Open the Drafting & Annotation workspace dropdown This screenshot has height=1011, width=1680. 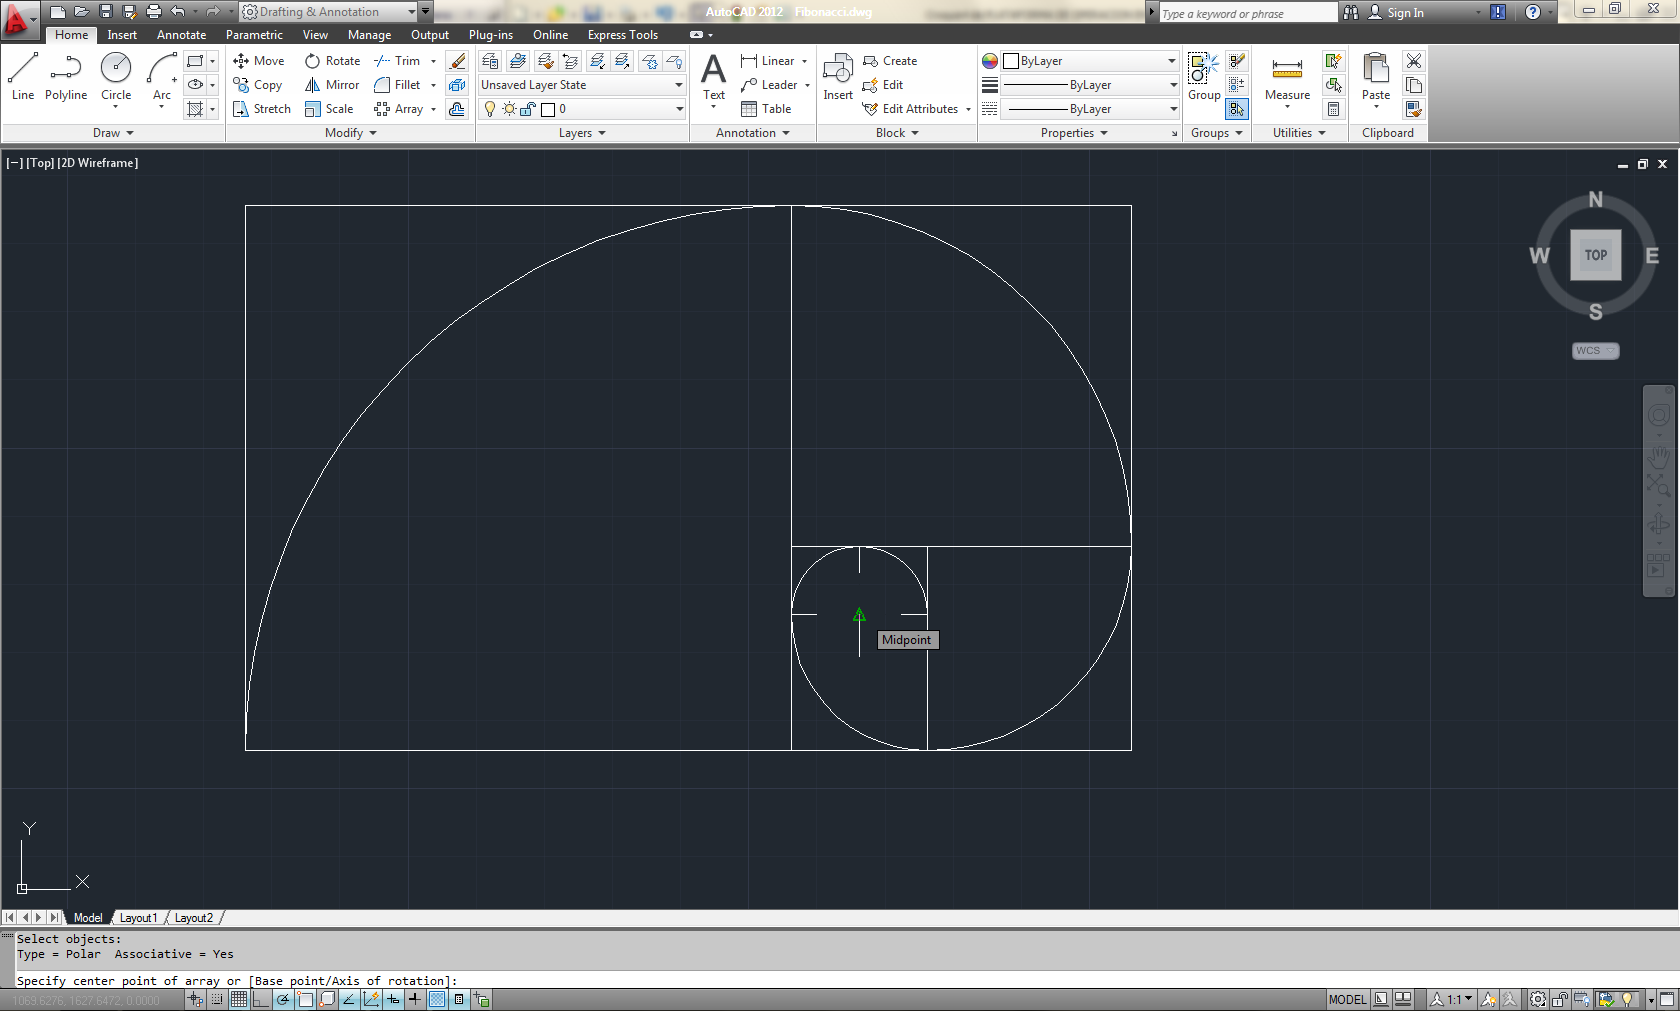click(328, 12)
